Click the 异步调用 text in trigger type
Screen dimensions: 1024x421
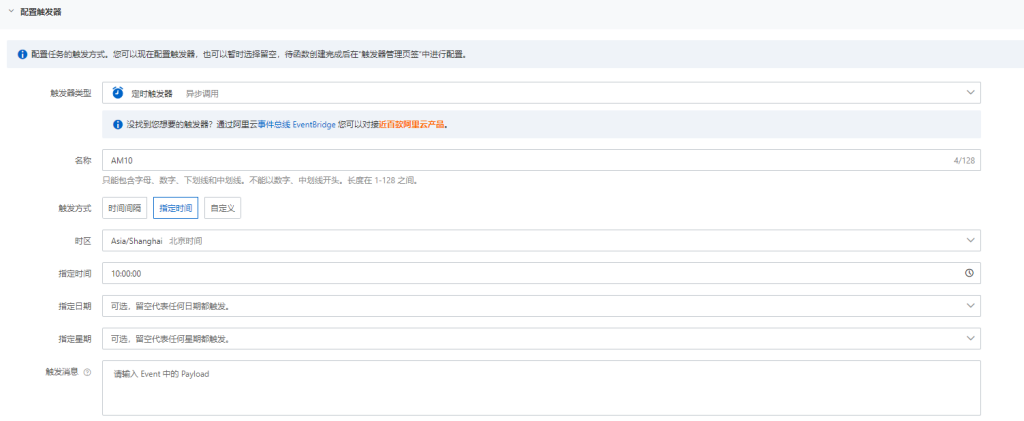[202, 93]
